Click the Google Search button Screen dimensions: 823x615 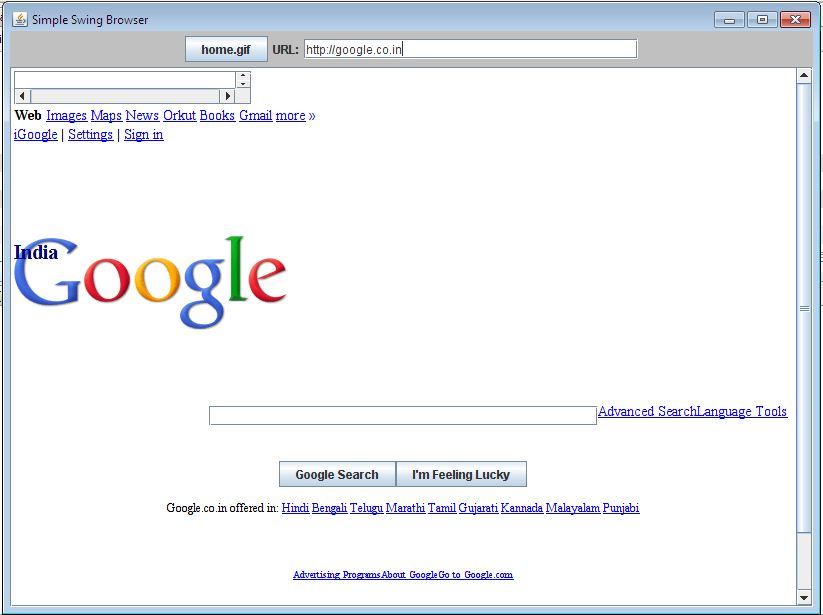click(x=337, y=474)
